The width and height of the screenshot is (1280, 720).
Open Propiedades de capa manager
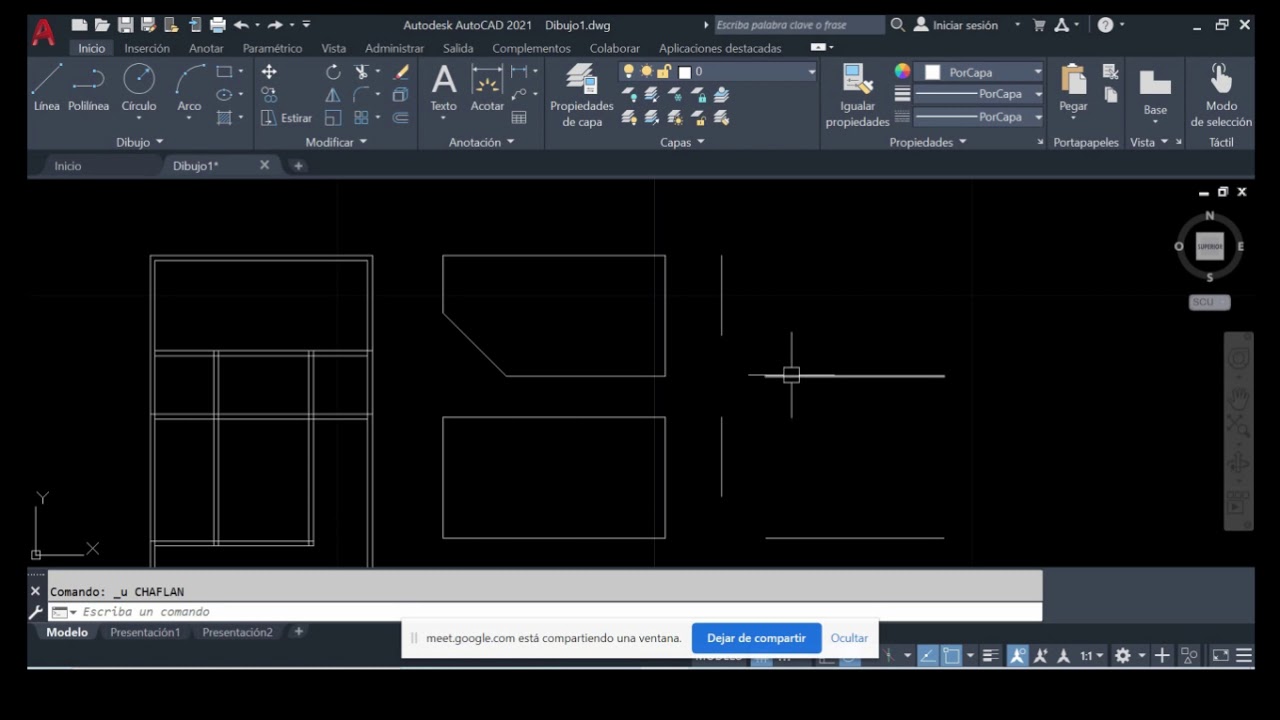[581, 95]
